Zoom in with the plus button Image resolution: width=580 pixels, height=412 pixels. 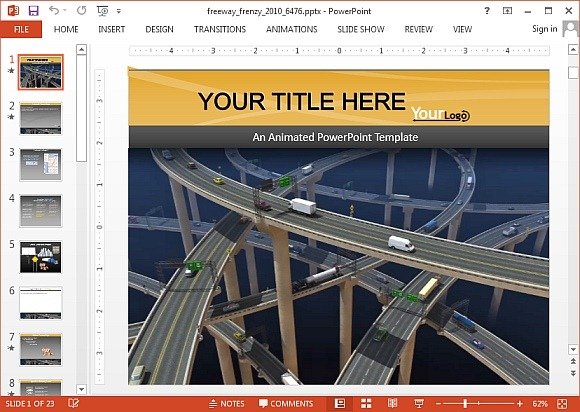pyautogui.click(x=520, y=403)
